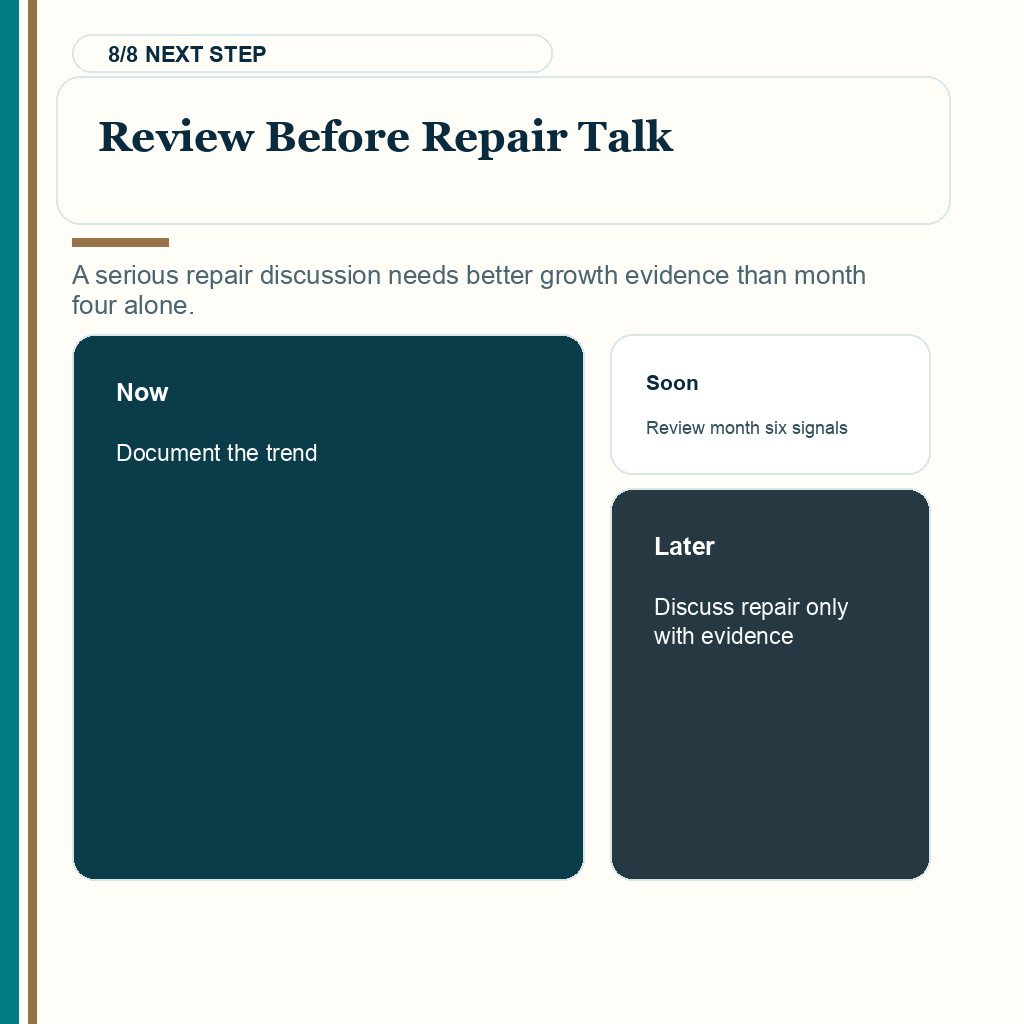The image size is (1024, 1024).
Task: Click the dark slate Later card
Action: pos(771,684)
